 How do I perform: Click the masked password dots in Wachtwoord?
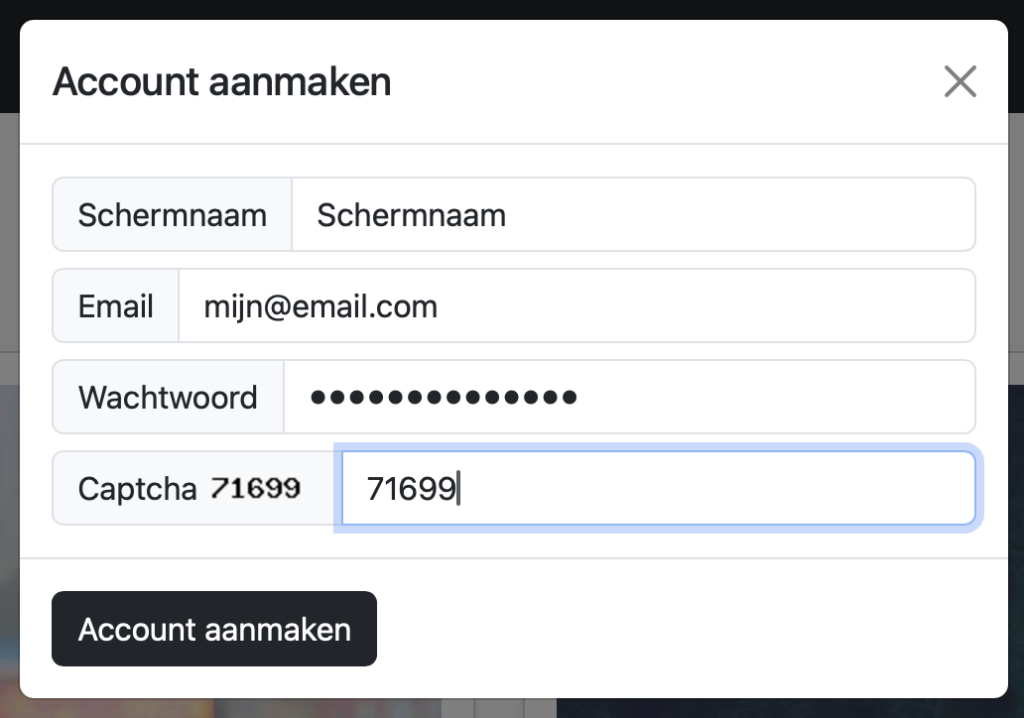(x=443, y=398)
